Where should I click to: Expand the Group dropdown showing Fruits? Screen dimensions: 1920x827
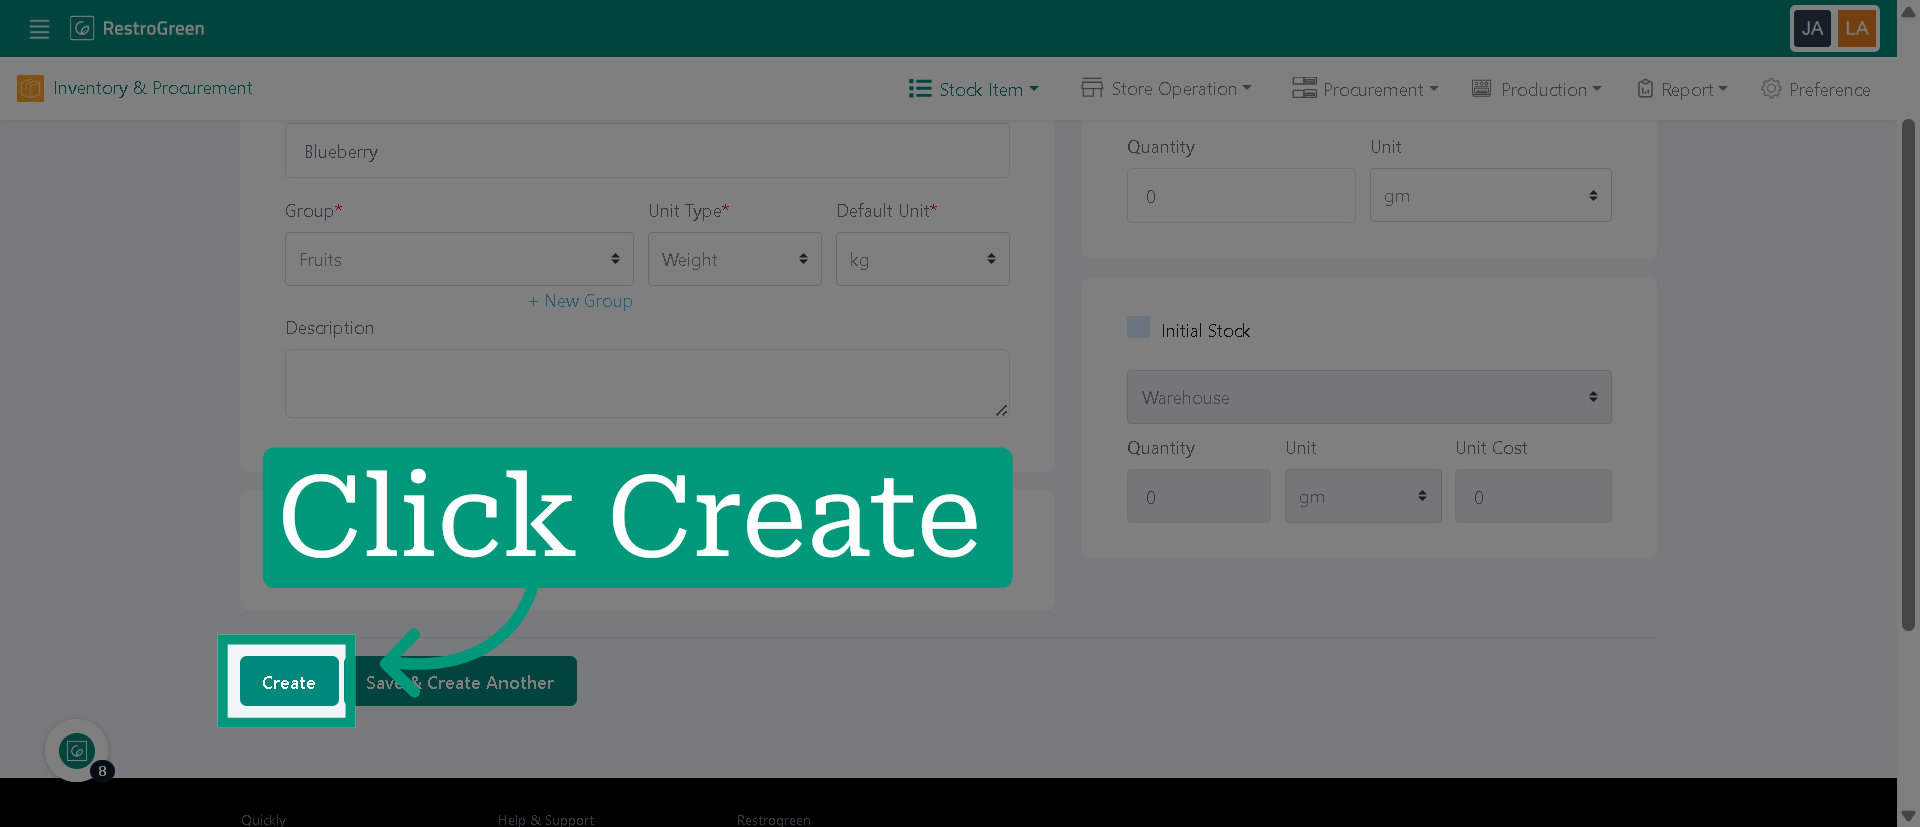point(459,259)
